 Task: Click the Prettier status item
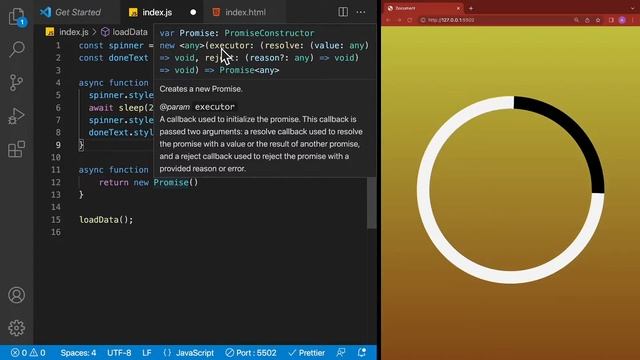307,353
